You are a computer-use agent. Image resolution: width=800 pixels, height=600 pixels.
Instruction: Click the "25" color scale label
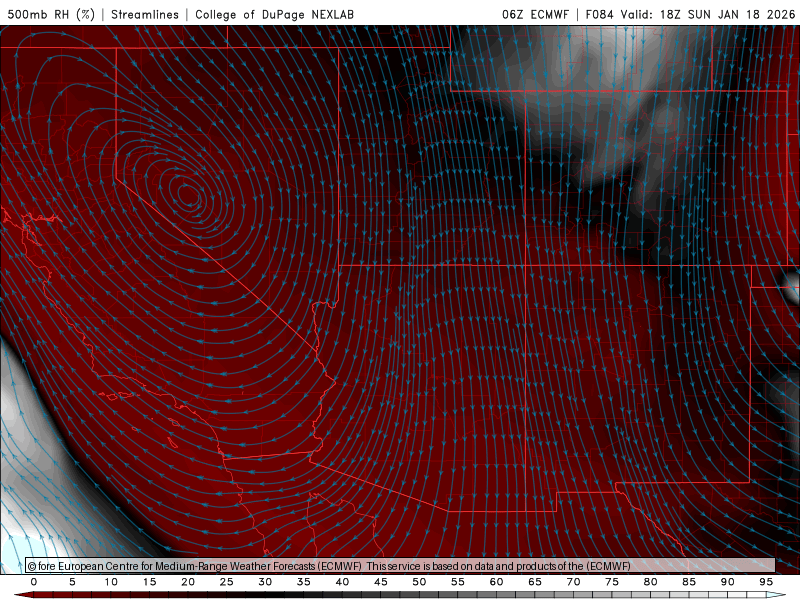tap(227, 582)
